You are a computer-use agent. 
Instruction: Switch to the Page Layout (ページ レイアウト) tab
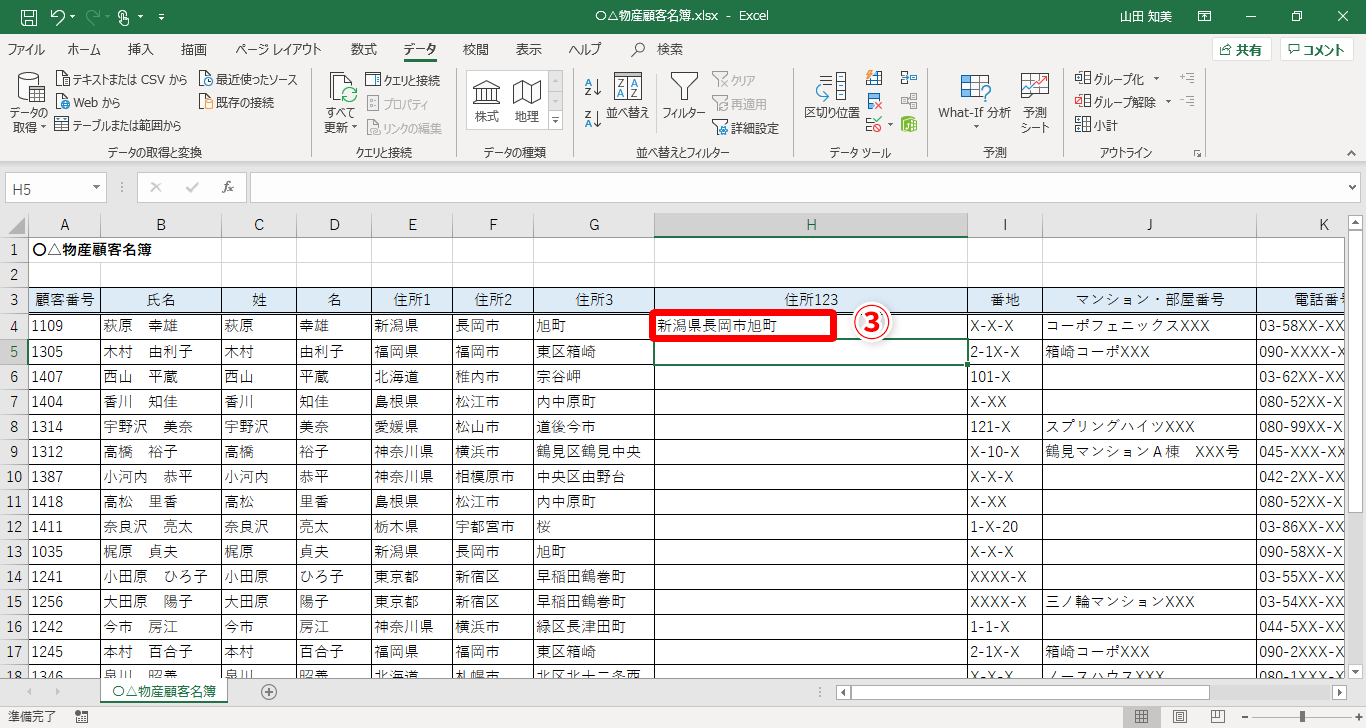point(278,49)
